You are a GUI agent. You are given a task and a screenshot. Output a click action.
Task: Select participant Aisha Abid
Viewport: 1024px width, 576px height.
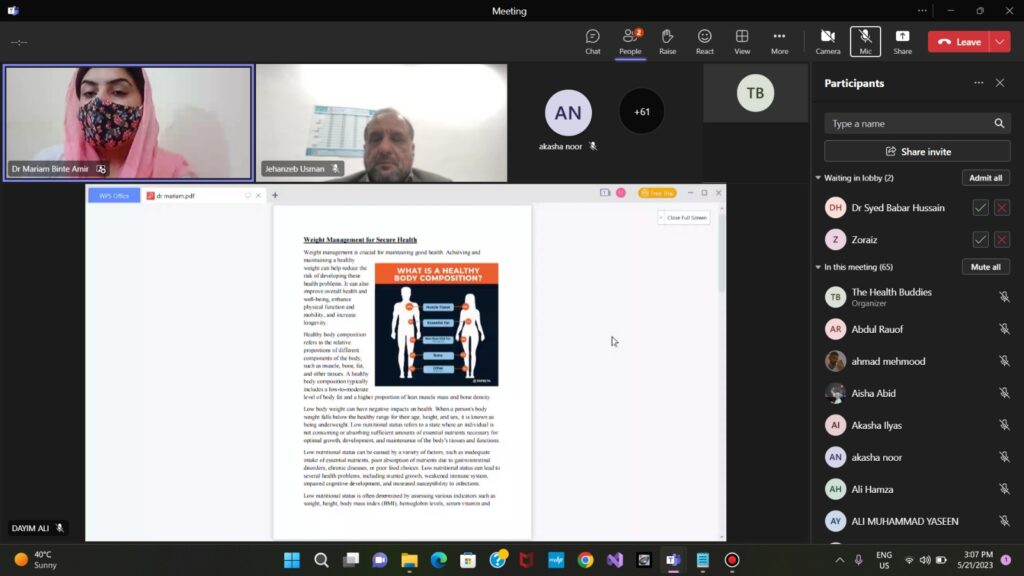click(917, 393)
